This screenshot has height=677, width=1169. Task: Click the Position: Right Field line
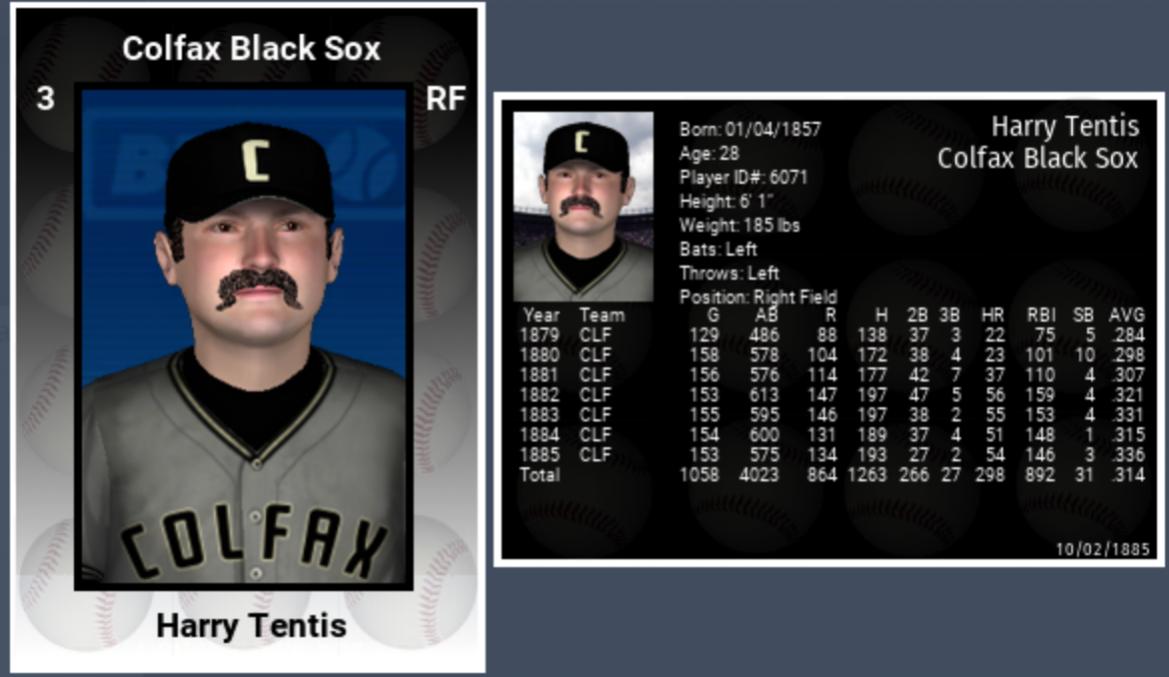(x=758, y=297)
